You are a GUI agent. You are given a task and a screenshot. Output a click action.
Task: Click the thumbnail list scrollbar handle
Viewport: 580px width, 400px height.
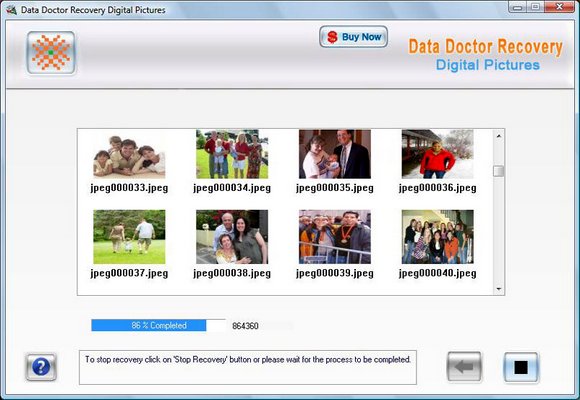click(x=499, y=171)
